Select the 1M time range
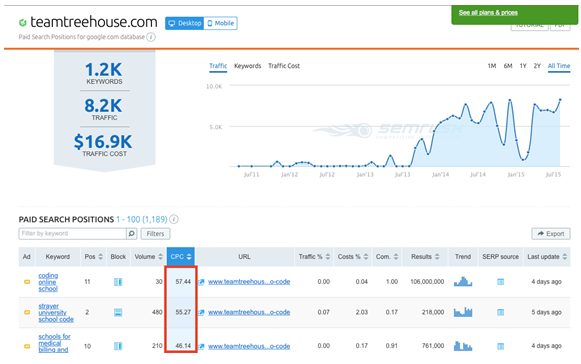 click(492, 66)
